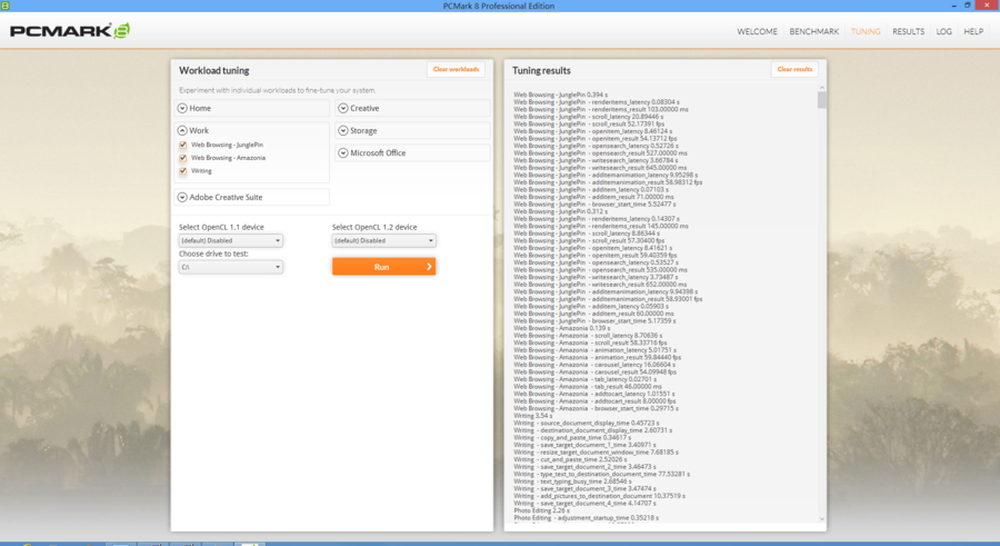
Task: Uncheck Web Browsing - JunglePin workload
Action: coord(183,145)
